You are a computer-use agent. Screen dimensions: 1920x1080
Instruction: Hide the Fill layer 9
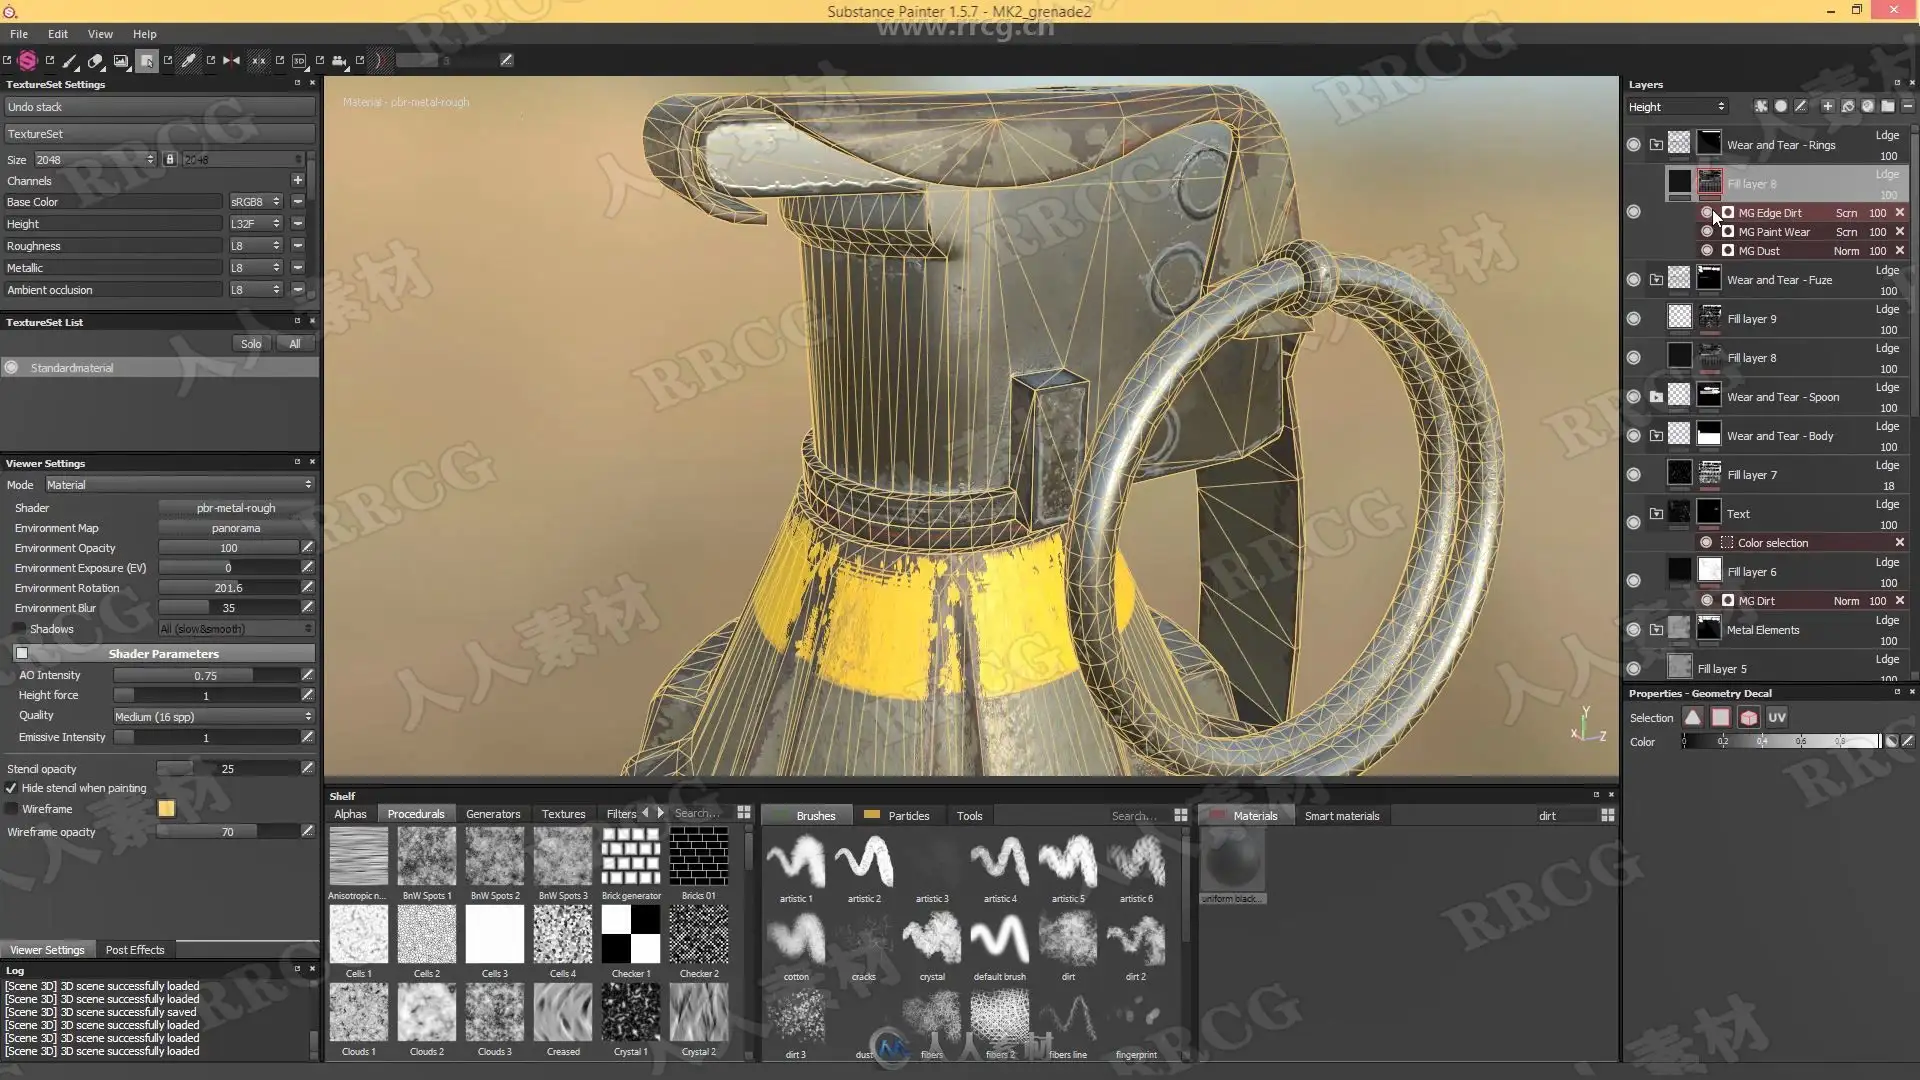pos(1633,319)
